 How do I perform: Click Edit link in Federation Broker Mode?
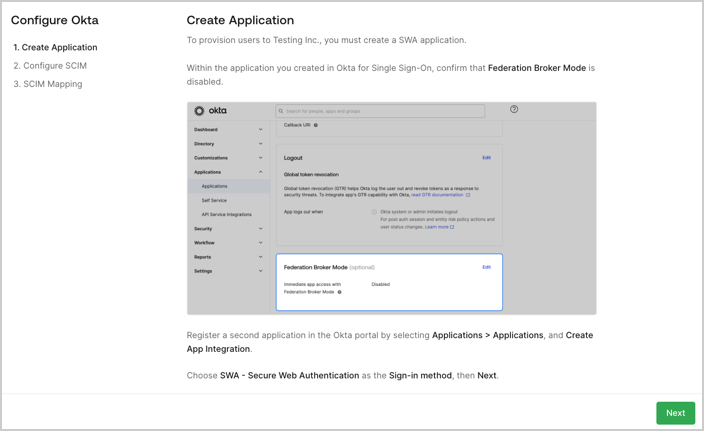click(487, 267)
